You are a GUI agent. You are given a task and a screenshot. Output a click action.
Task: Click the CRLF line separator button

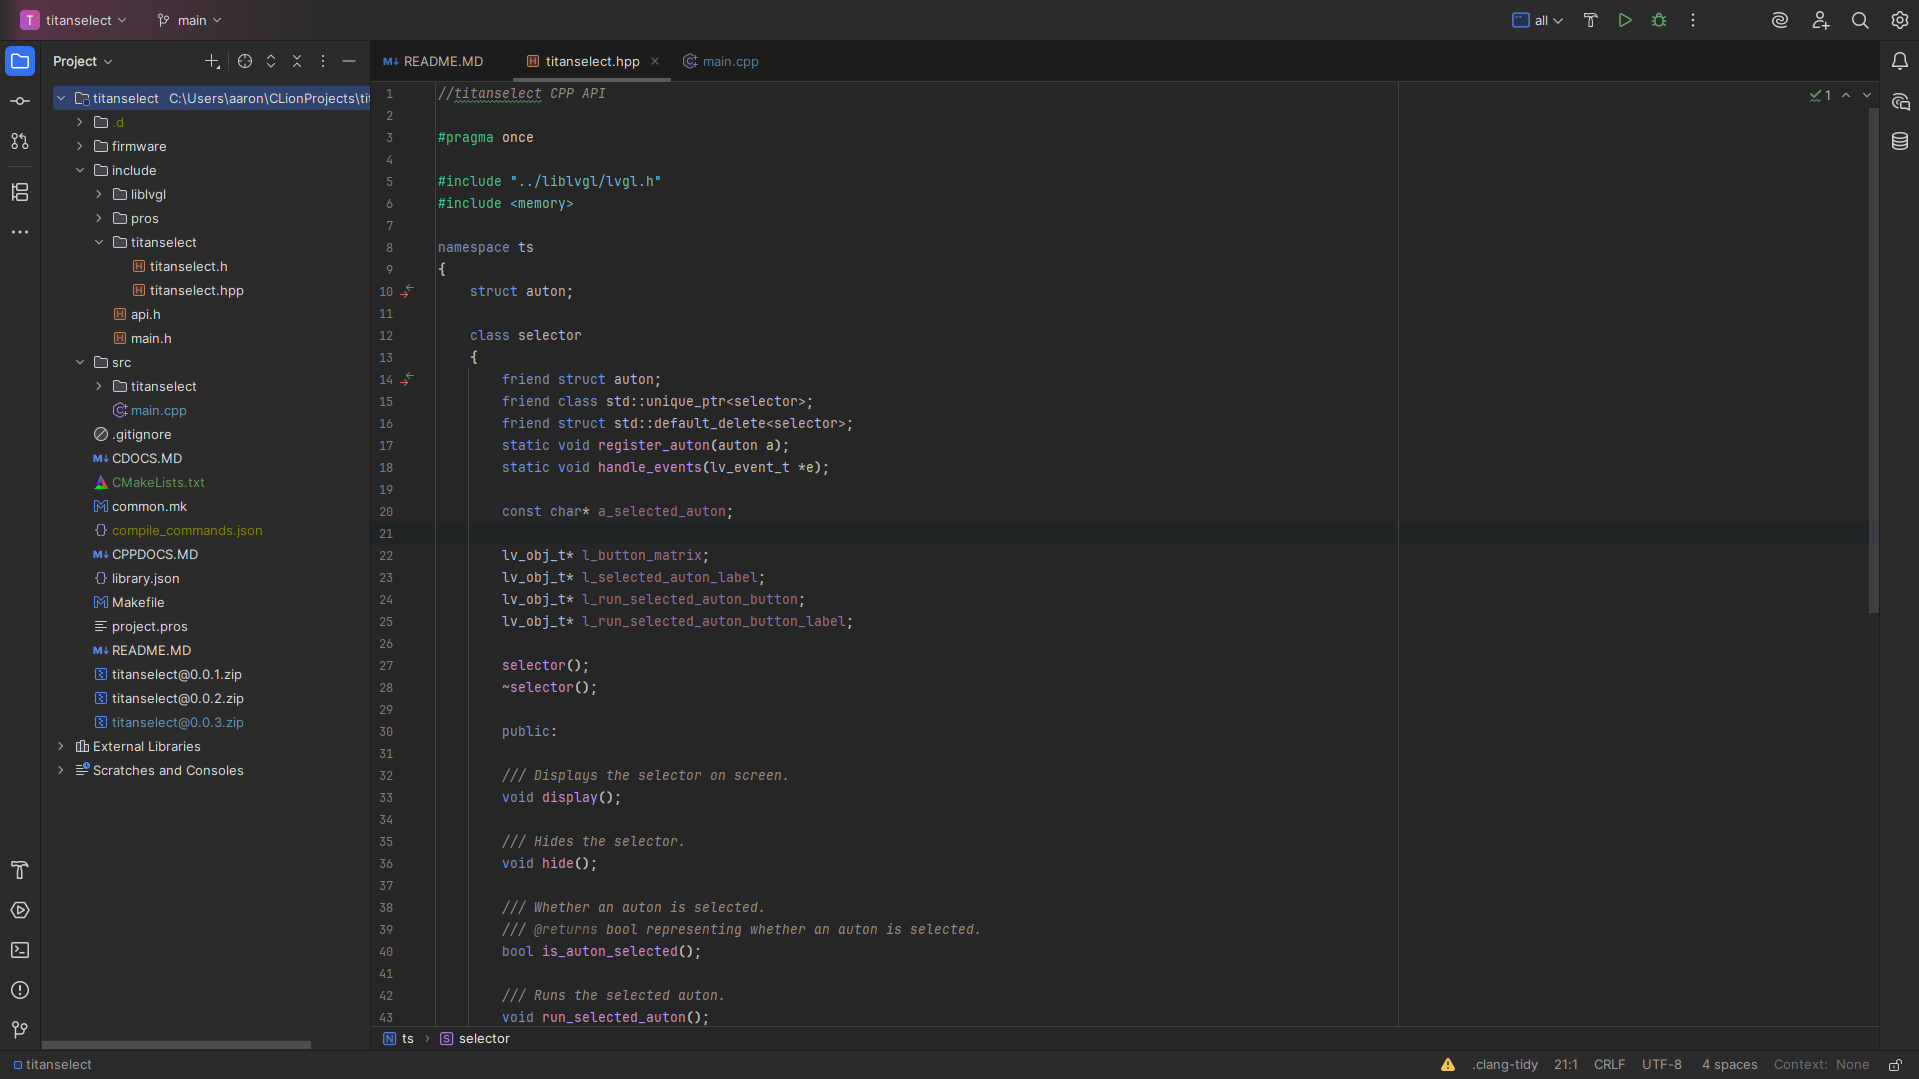tap(1609, 1065)
